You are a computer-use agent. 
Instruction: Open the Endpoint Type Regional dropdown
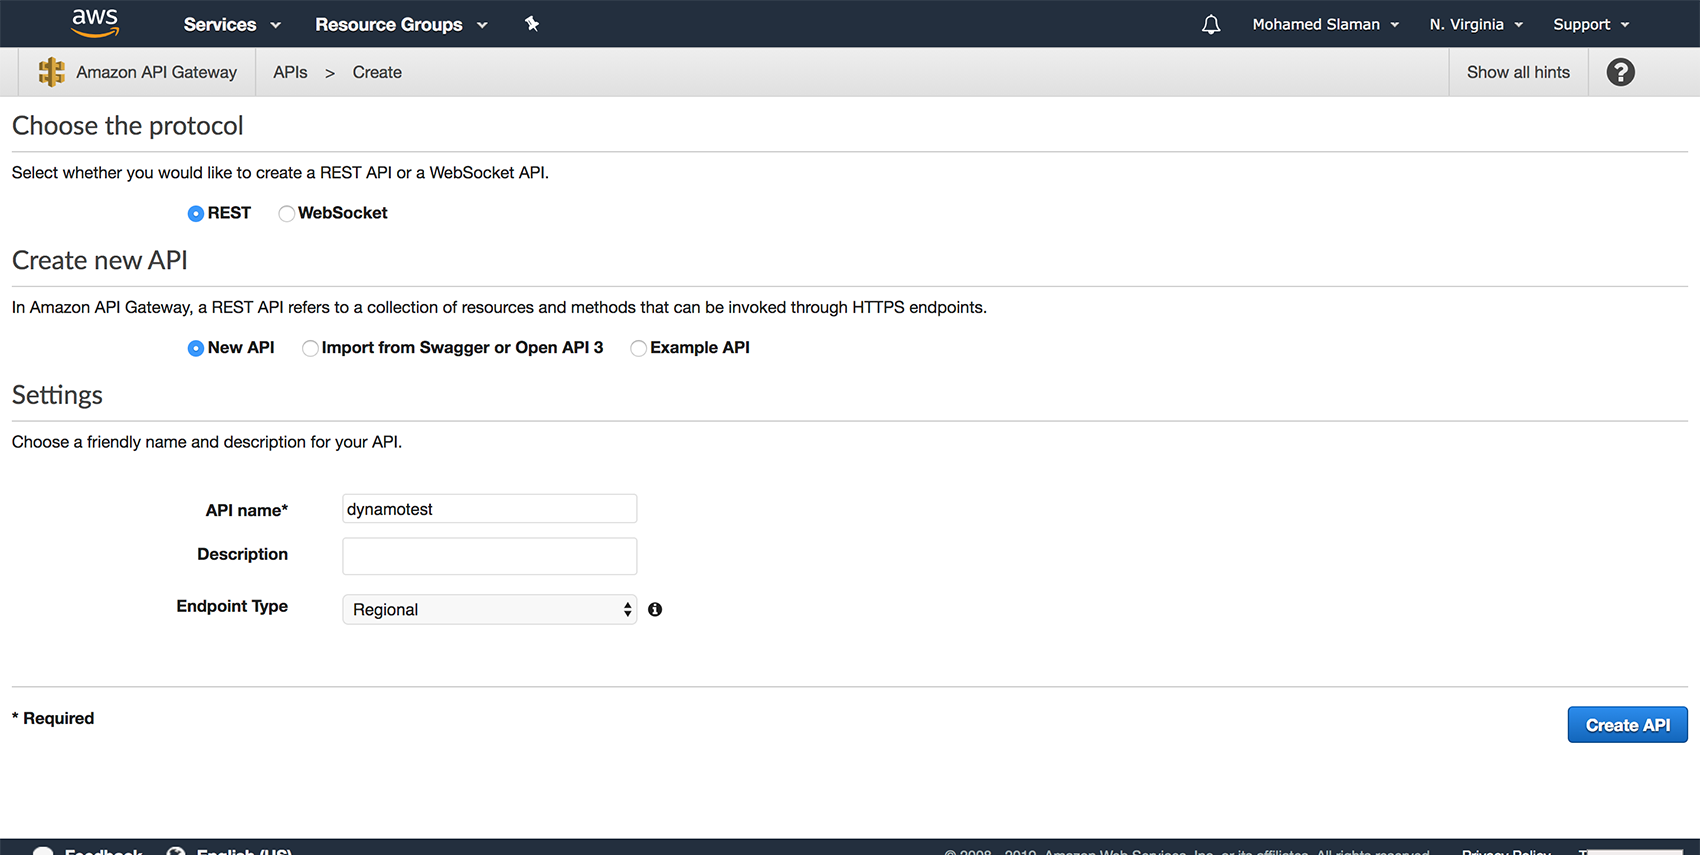click(489, 609)
